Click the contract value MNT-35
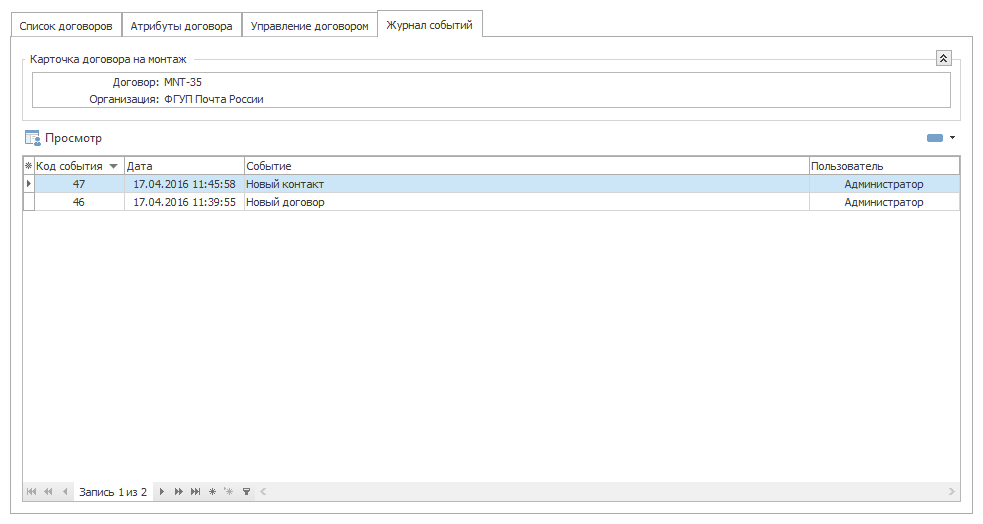 click(x=183, y=82)
